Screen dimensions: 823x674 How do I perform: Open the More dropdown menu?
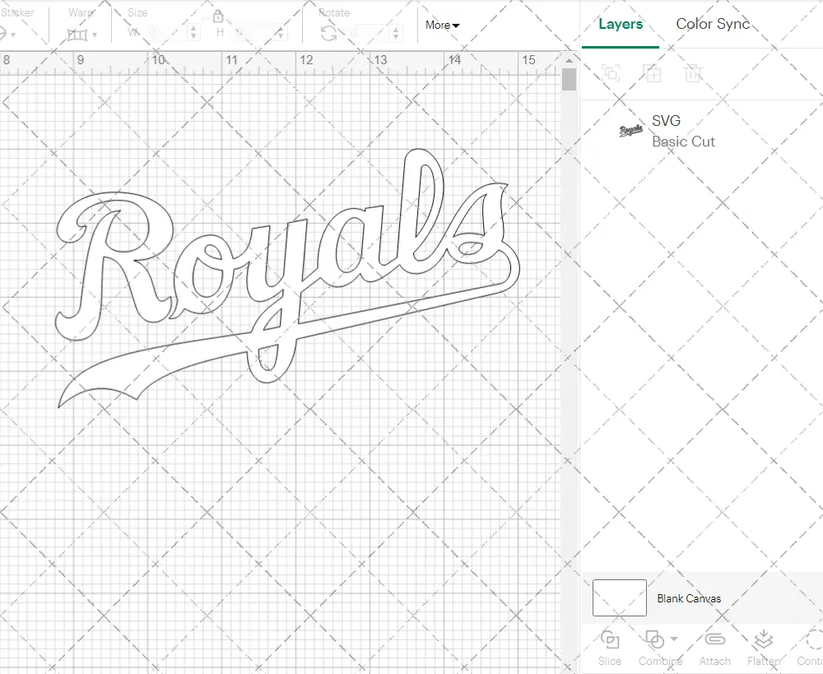442,25
